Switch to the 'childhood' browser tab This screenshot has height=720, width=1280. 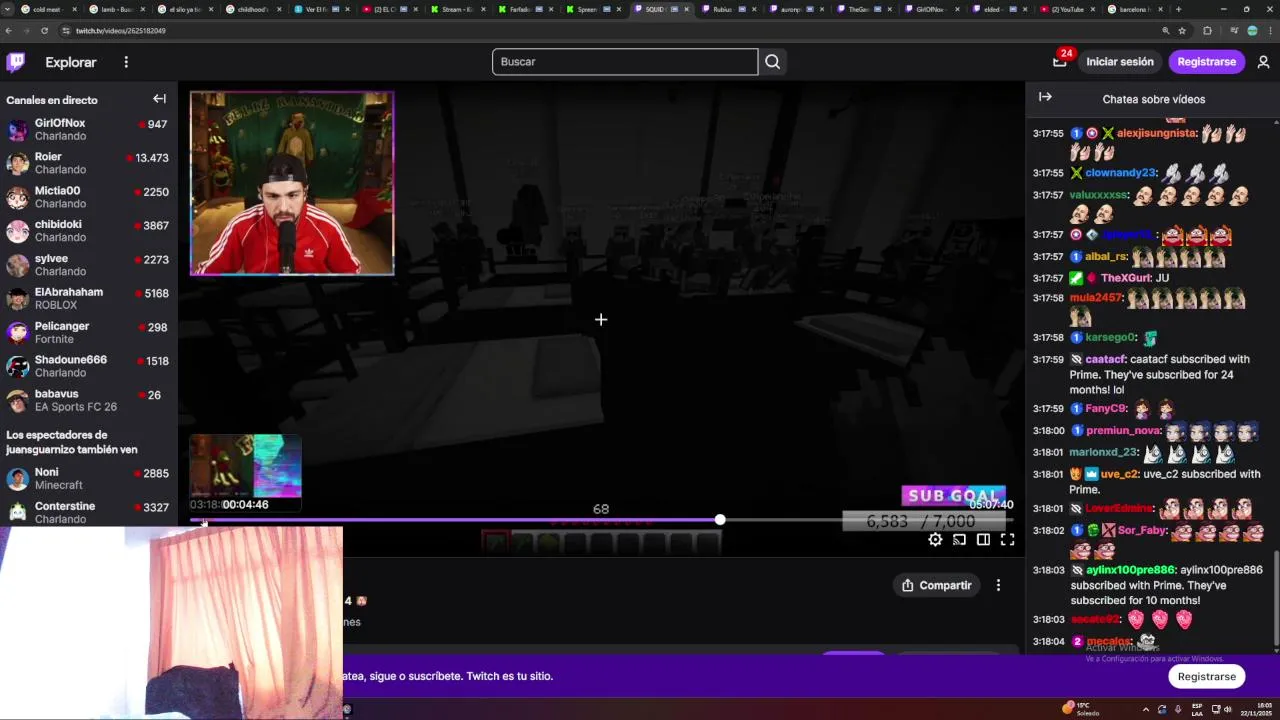[256, 9]
